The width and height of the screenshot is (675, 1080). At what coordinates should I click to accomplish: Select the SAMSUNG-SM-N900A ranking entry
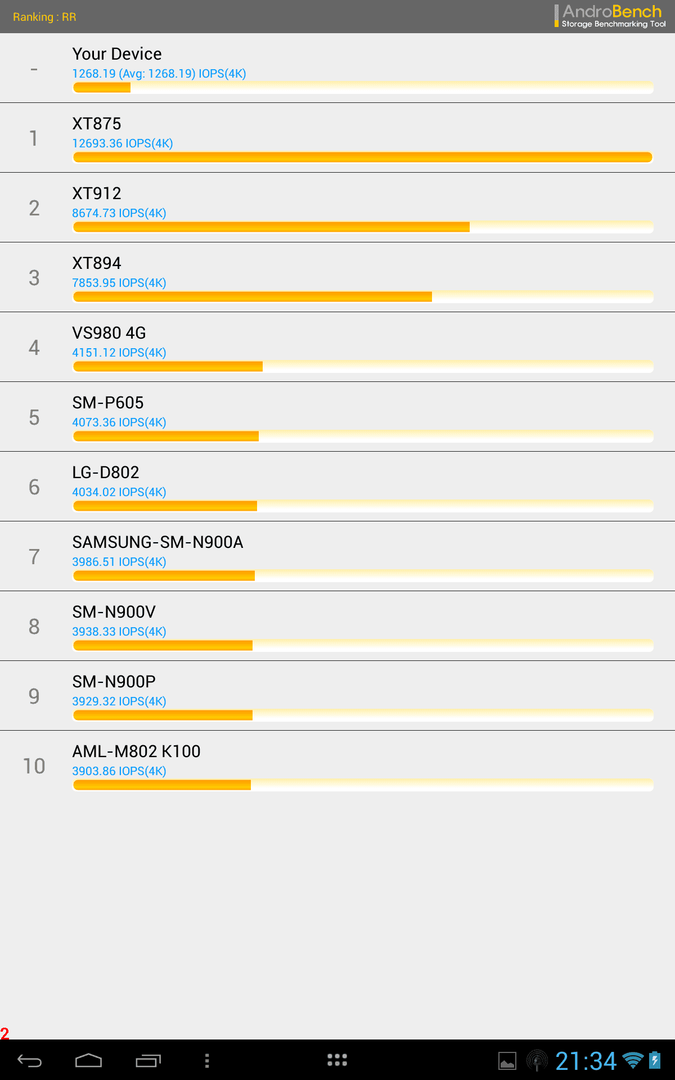(338, 557)
